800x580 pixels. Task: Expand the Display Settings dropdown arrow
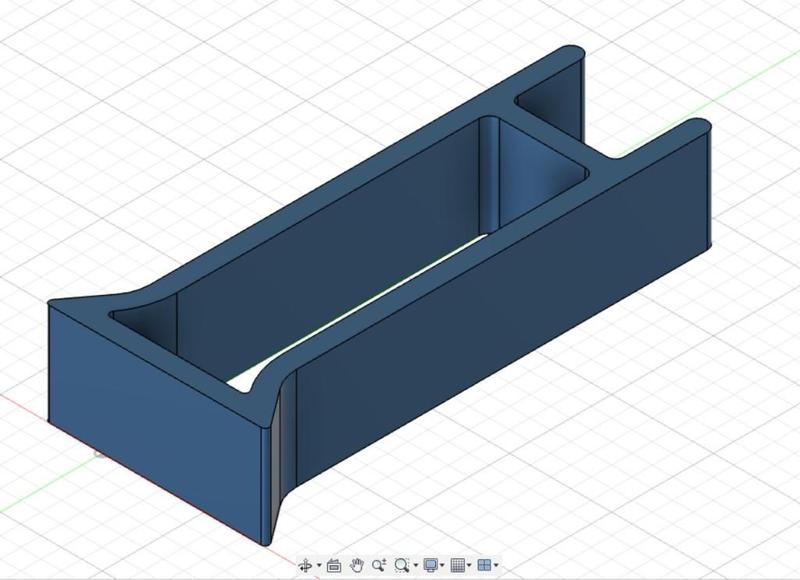coord(442,565)
